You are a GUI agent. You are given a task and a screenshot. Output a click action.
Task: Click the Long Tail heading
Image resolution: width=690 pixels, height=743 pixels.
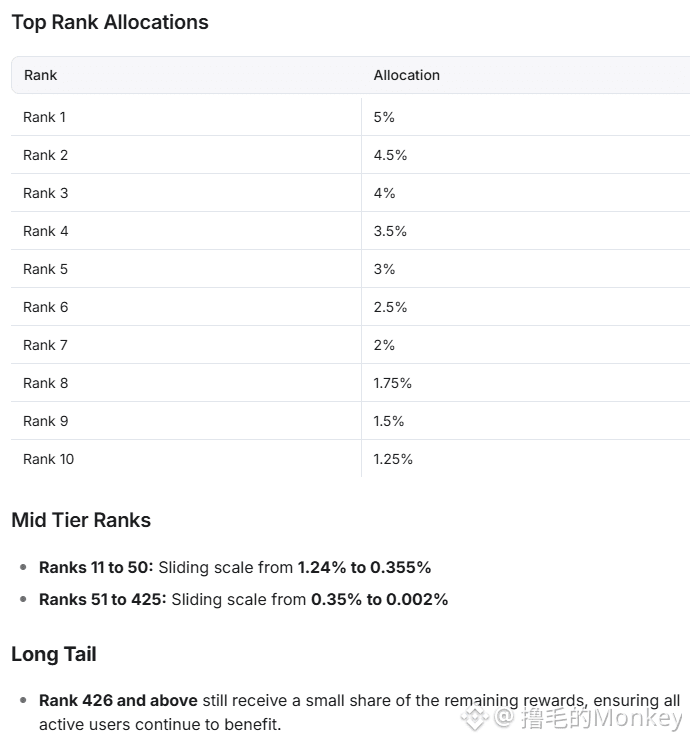pyautogui.click(x=54, y=654)
